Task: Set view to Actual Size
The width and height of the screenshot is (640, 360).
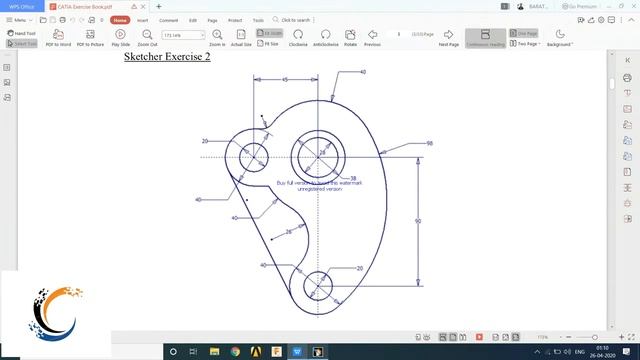Action: (x=241, y=38)
